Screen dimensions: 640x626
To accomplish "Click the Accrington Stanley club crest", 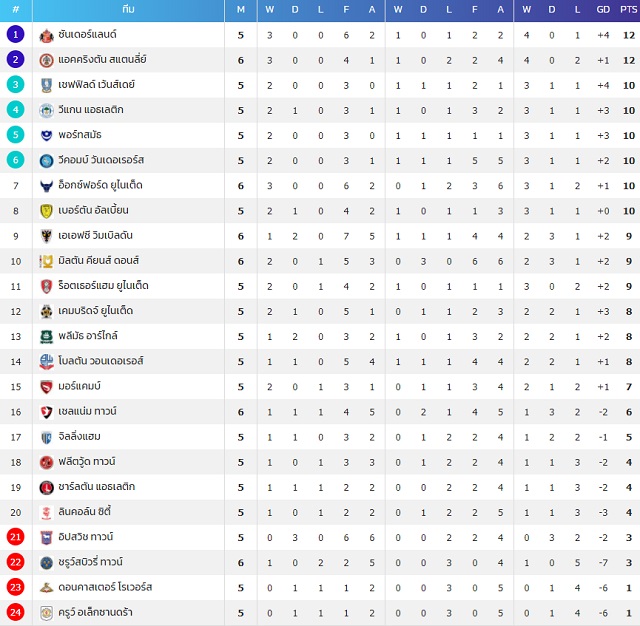I will point(47,60).
